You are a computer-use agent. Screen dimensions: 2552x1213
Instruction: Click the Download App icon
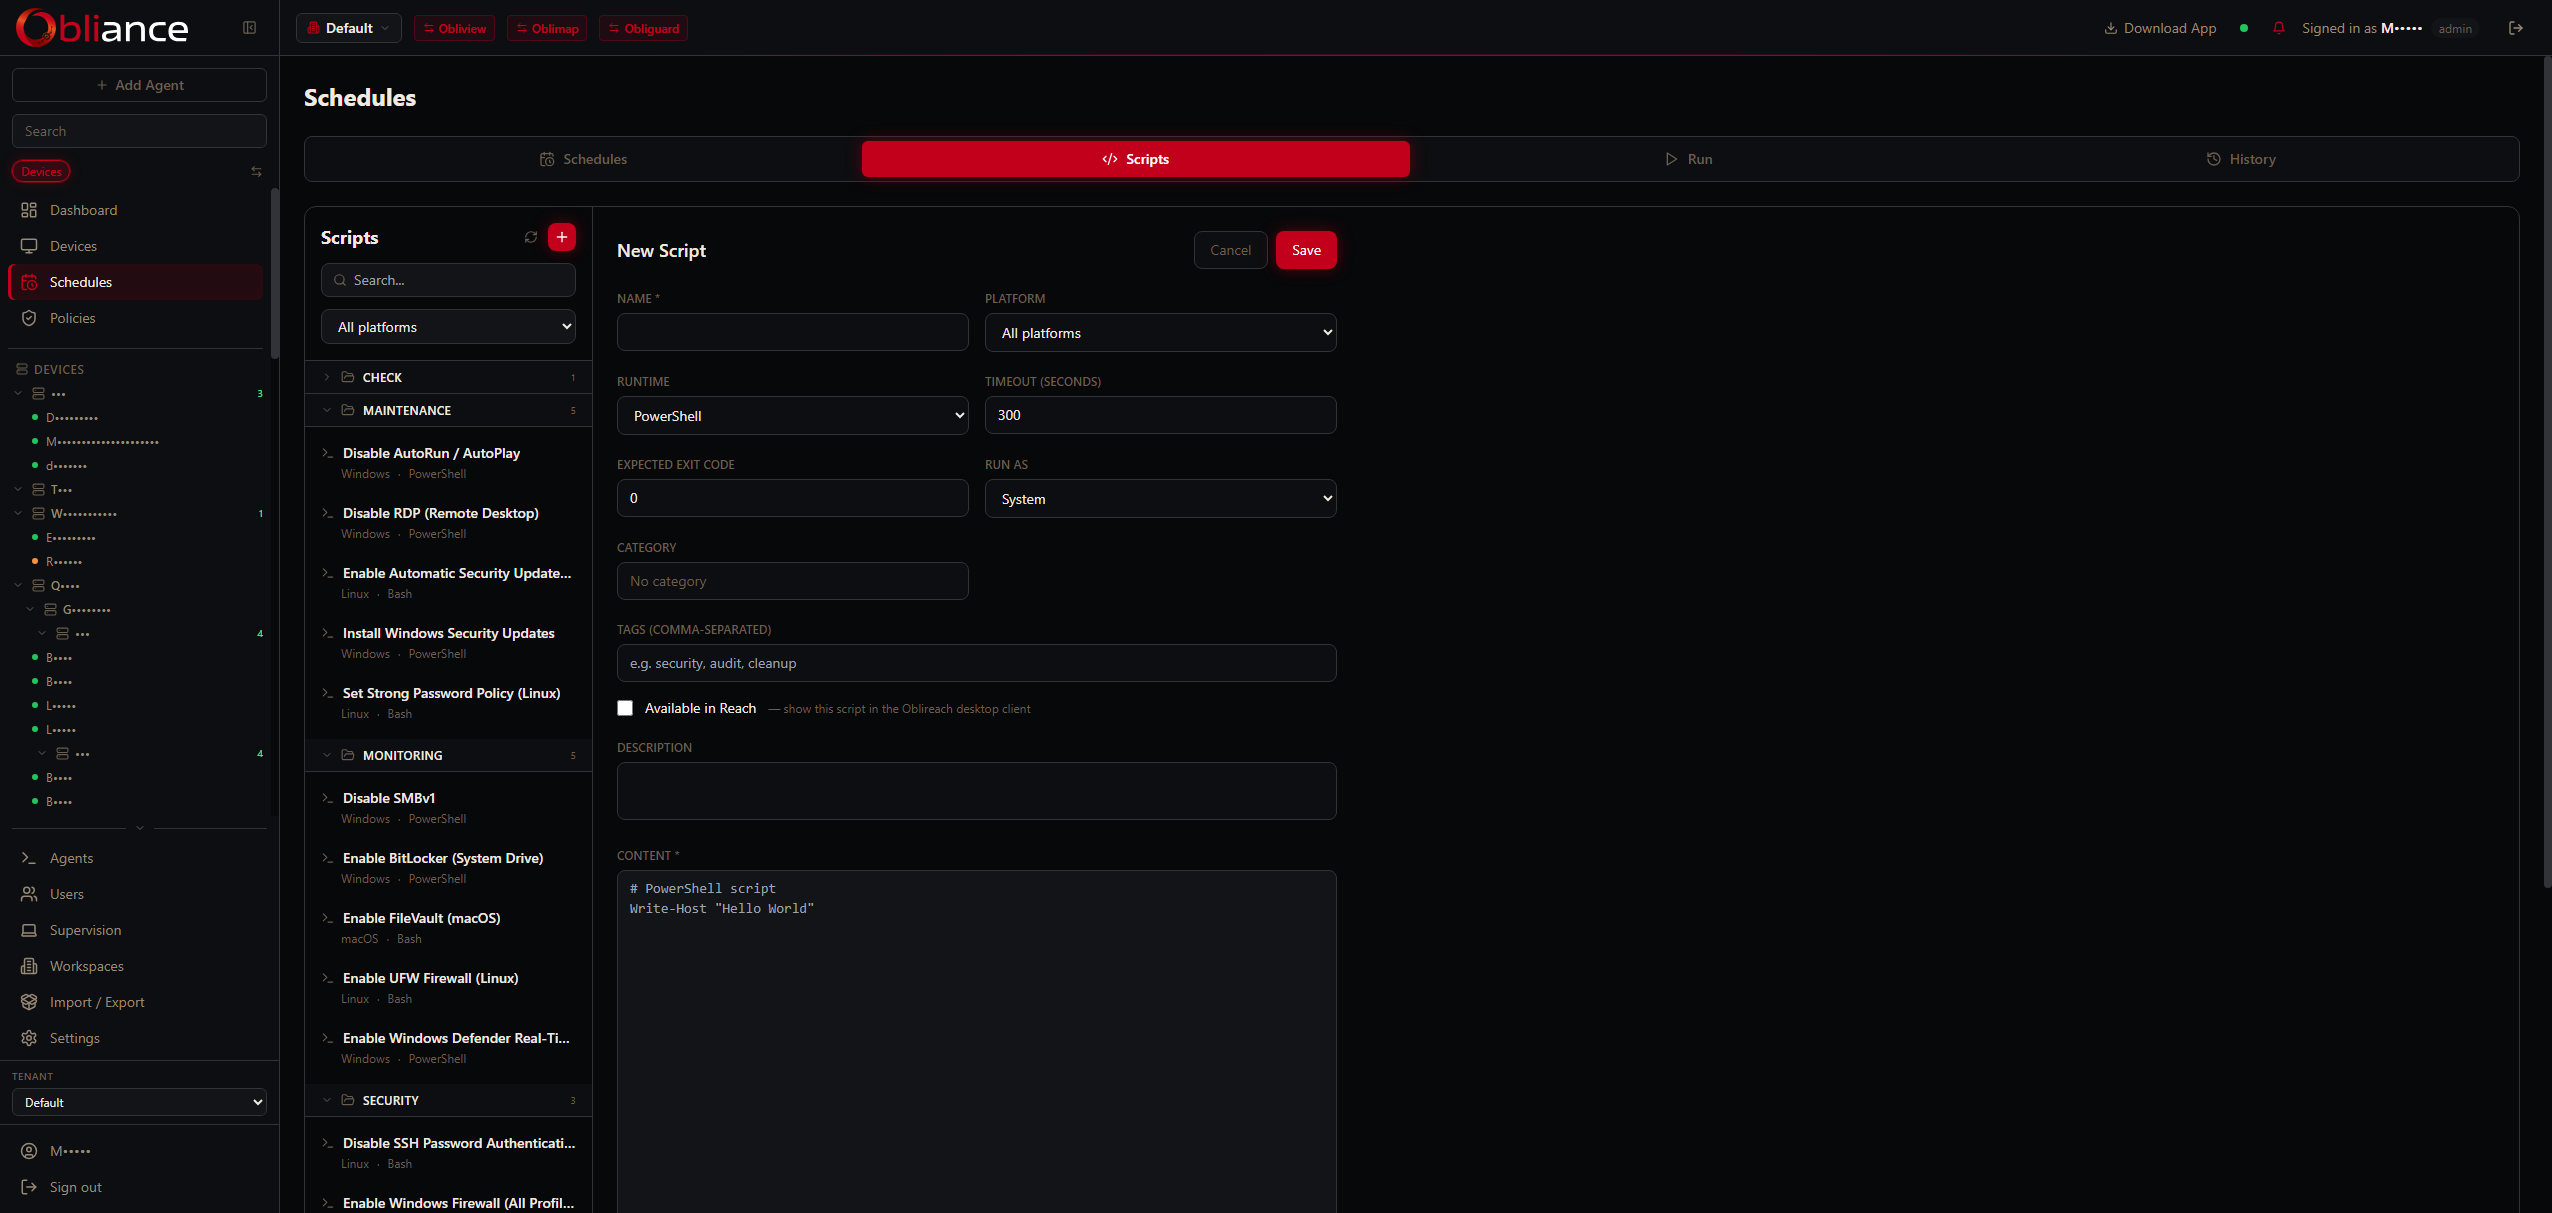coord(2113,28)
